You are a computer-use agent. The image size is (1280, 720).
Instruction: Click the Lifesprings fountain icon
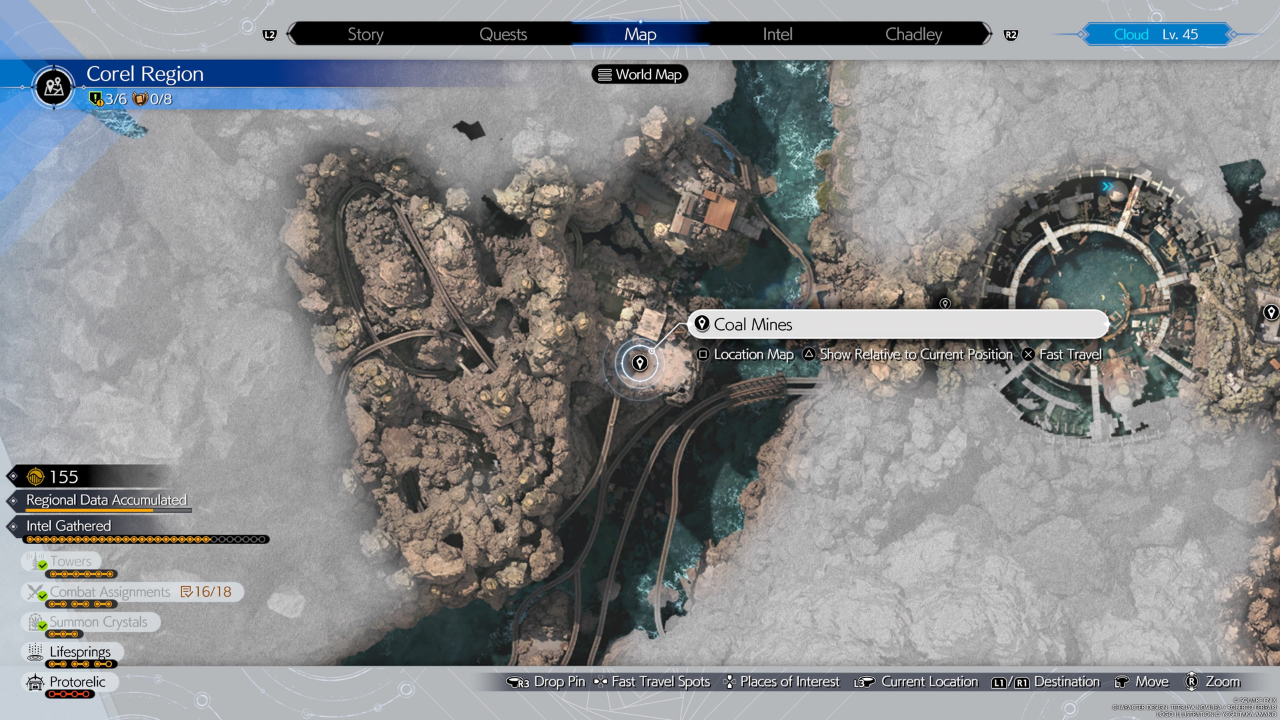pyautogui.click(x=36, y=652)
